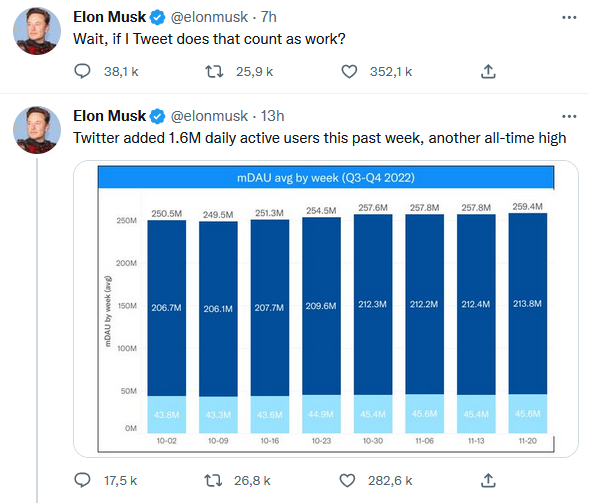This screenshot has width=589, height=503.
Task: Click the verified badge on the 7h tweet
Action: point(157,17)
